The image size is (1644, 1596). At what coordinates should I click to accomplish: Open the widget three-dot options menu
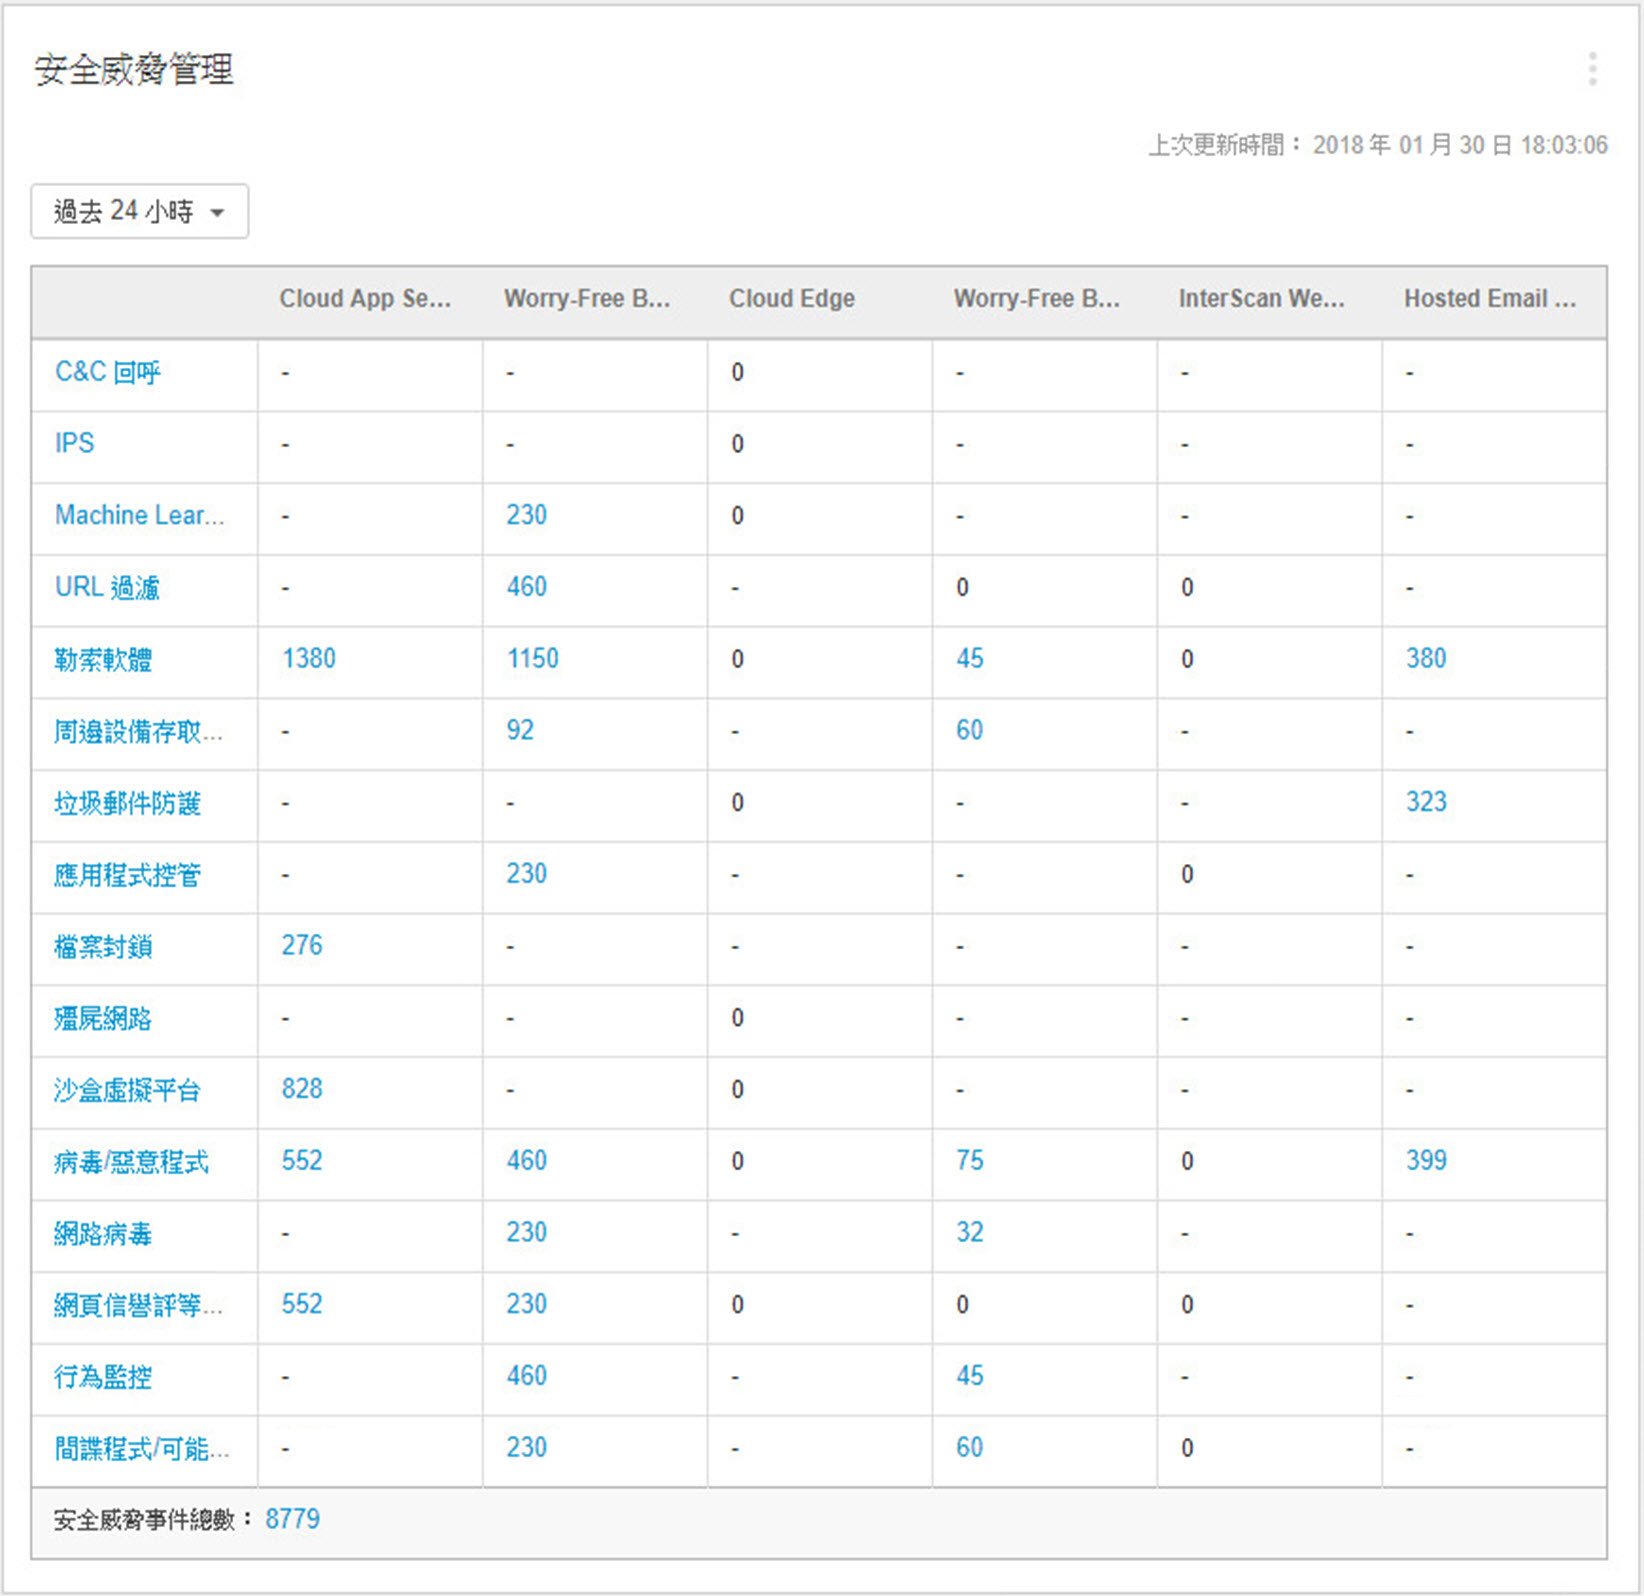[x=1592, y=69]
